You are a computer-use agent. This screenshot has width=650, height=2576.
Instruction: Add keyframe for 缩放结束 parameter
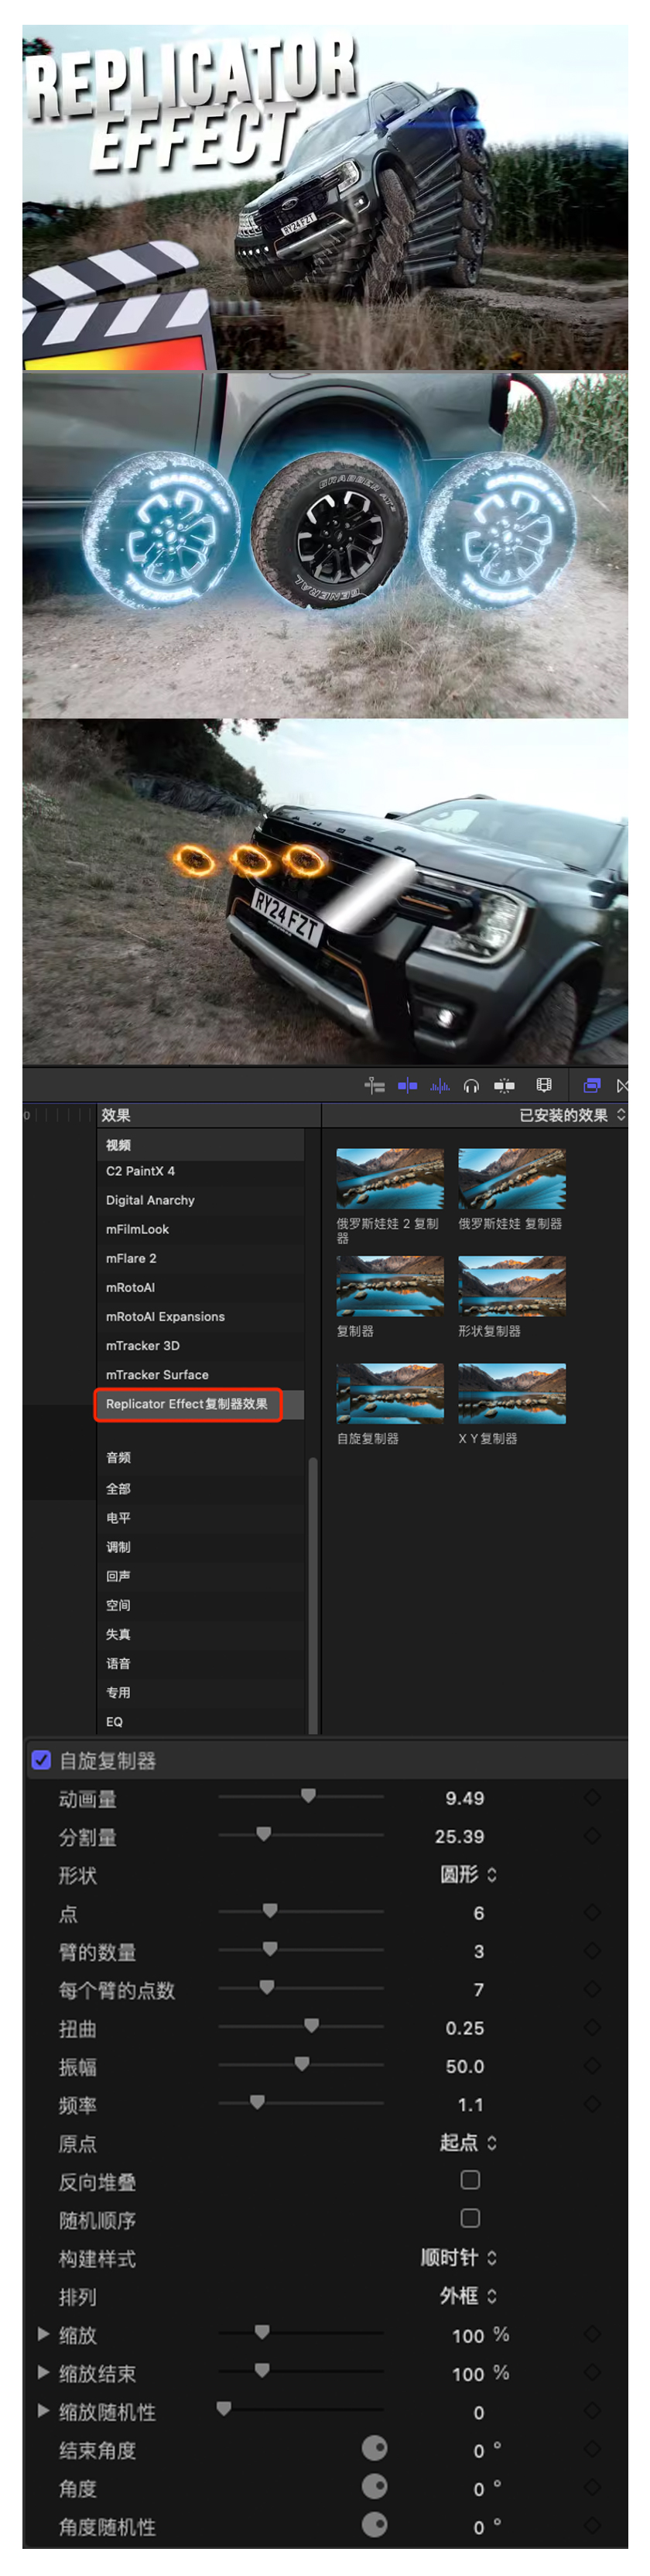click(x=592, y=2372)
